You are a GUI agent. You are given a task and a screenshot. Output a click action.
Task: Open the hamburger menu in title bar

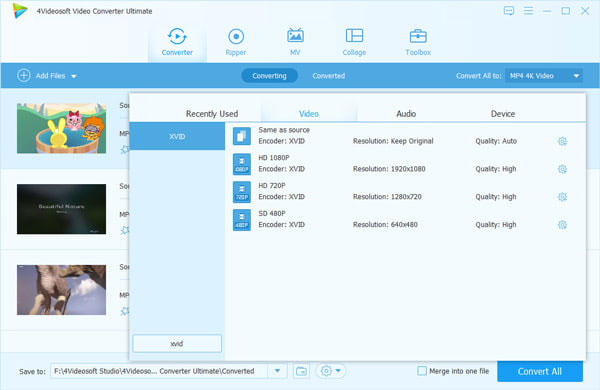[x=528, y=11]
